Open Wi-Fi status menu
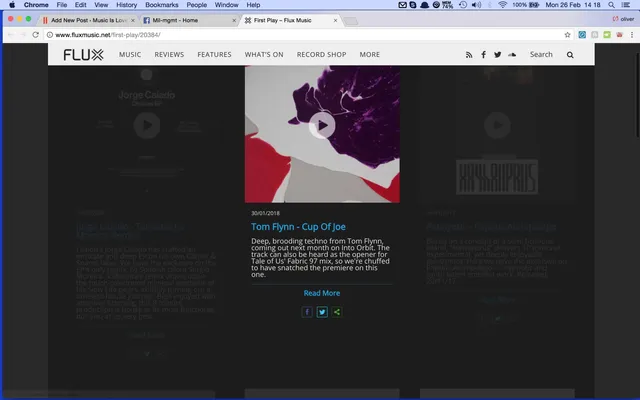This screenshot has height=400, width=640. tap(502, 5)
